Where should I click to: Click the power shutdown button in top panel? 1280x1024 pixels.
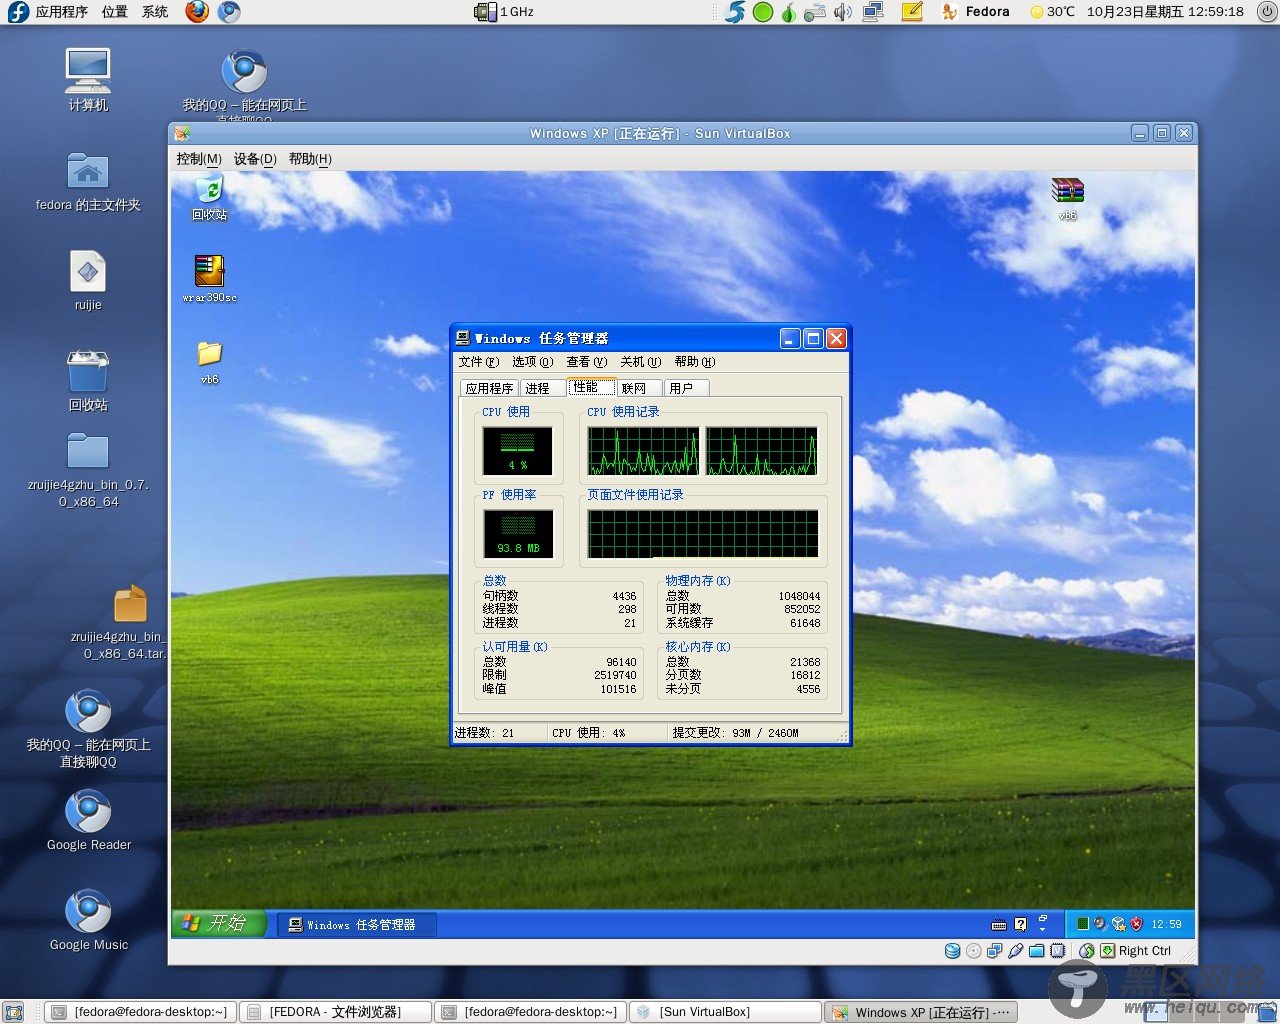click(x=1265, y=12)
